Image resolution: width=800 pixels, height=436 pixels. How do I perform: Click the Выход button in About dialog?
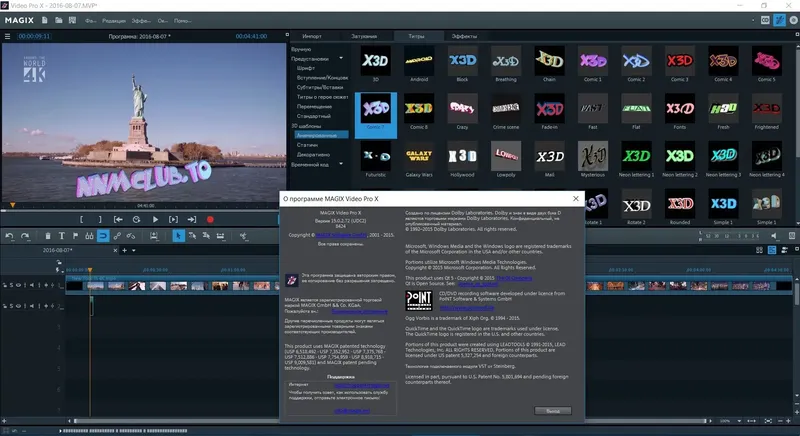pyautogui.click(x=553, y=411)
